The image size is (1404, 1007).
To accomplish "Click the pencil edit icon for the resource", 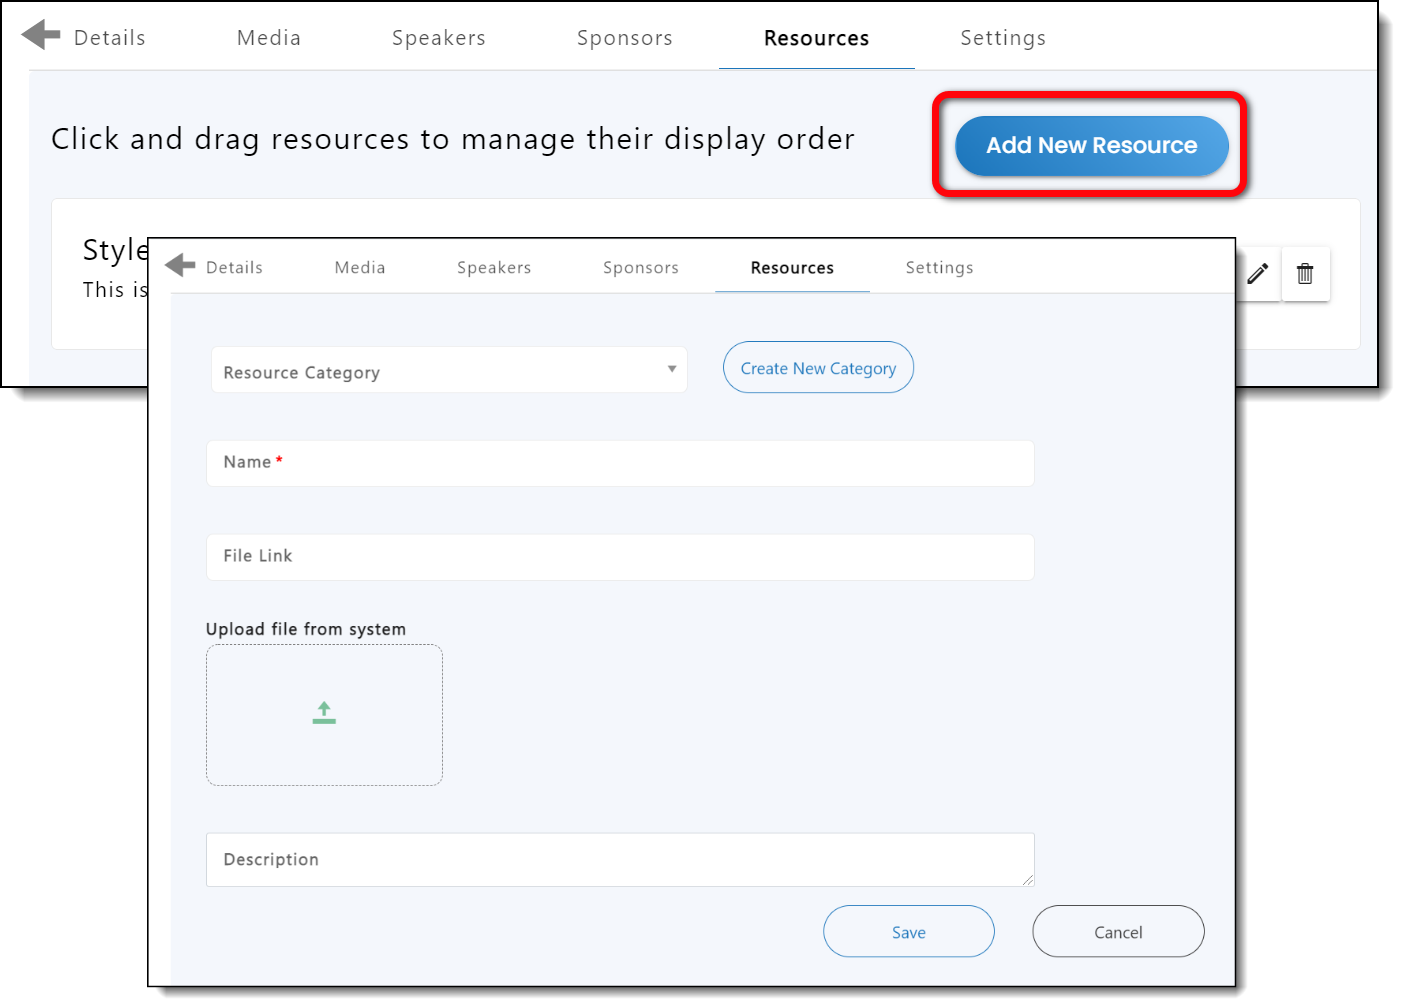I will click(1258, 273).
